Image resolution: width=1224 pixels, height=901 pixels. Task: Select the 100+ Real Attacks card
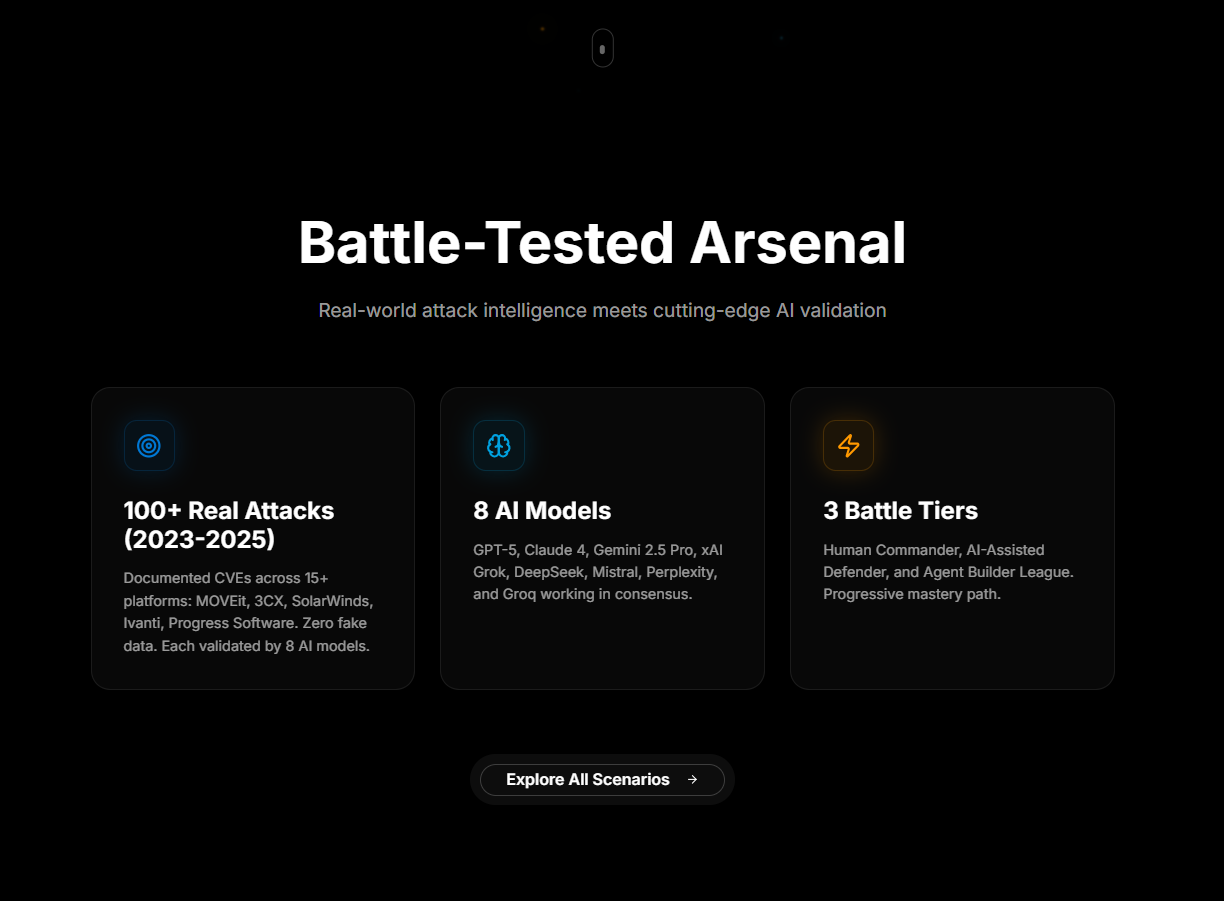(252, 537)
